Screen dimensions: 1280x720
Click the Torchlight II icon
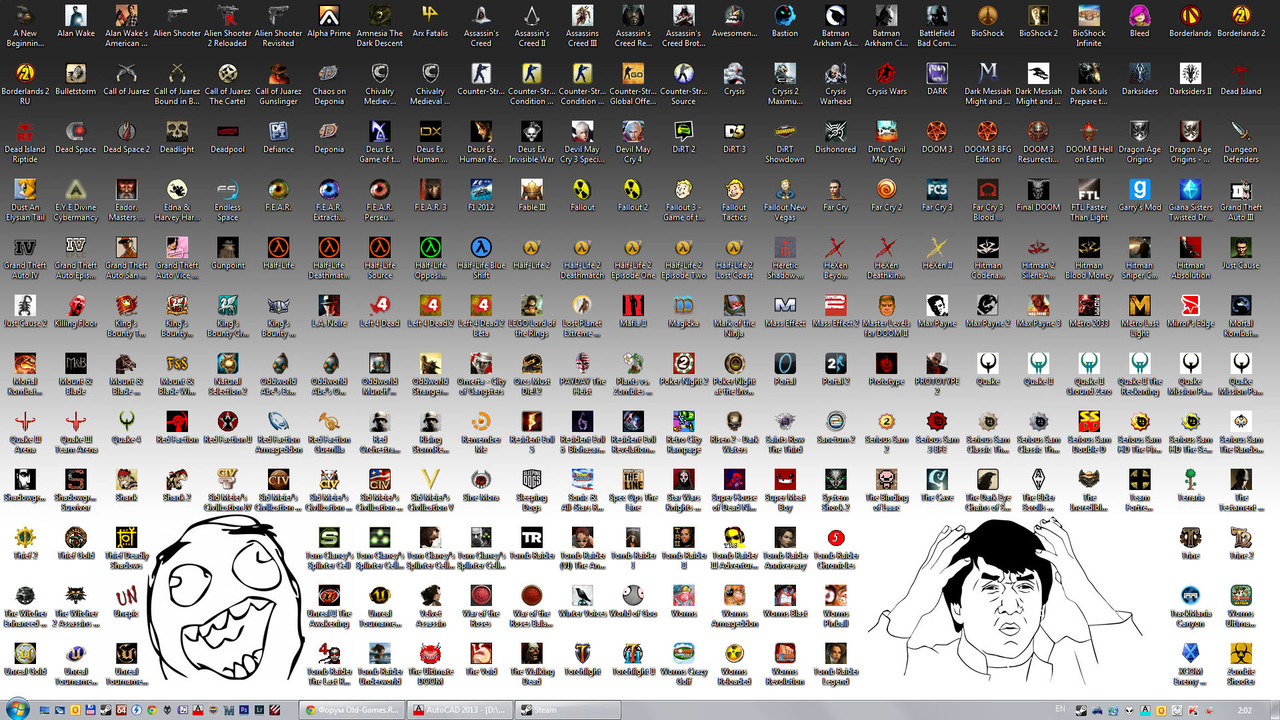pos(633,660)
